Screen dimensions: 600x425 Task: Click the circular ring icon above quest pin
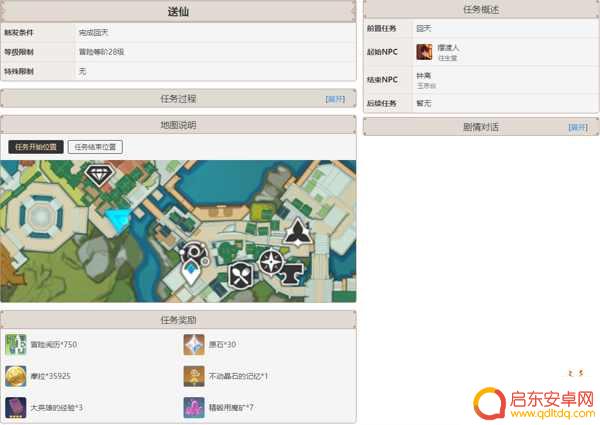click(x=195, y=253)
